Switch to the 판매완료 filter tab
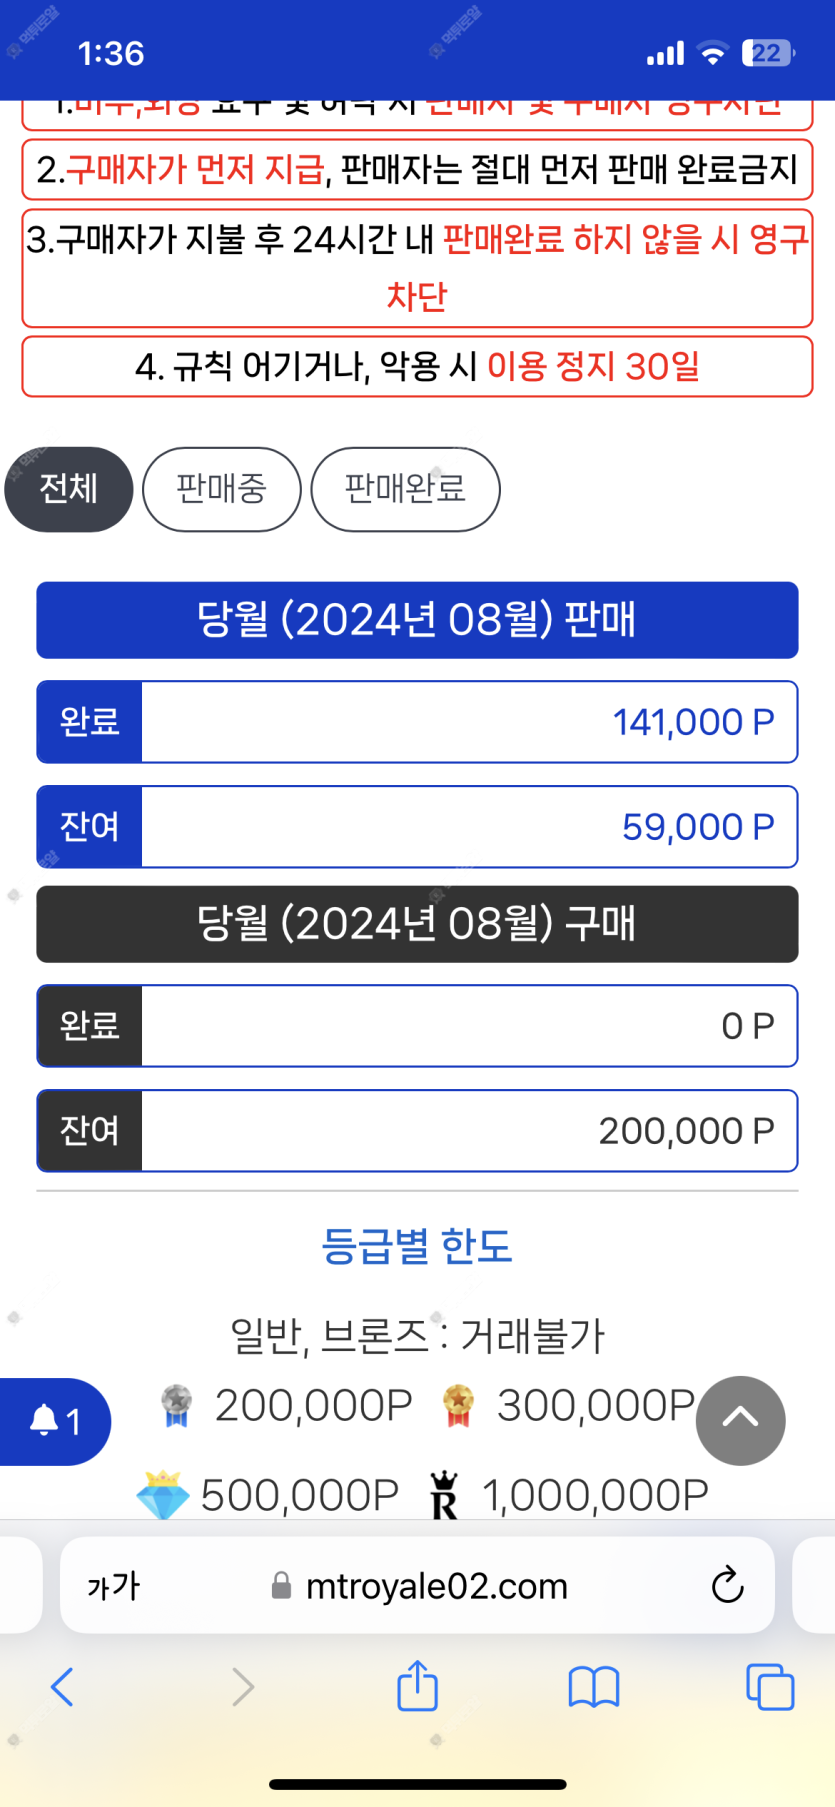 pyautogui.click(x=405, y=489)
